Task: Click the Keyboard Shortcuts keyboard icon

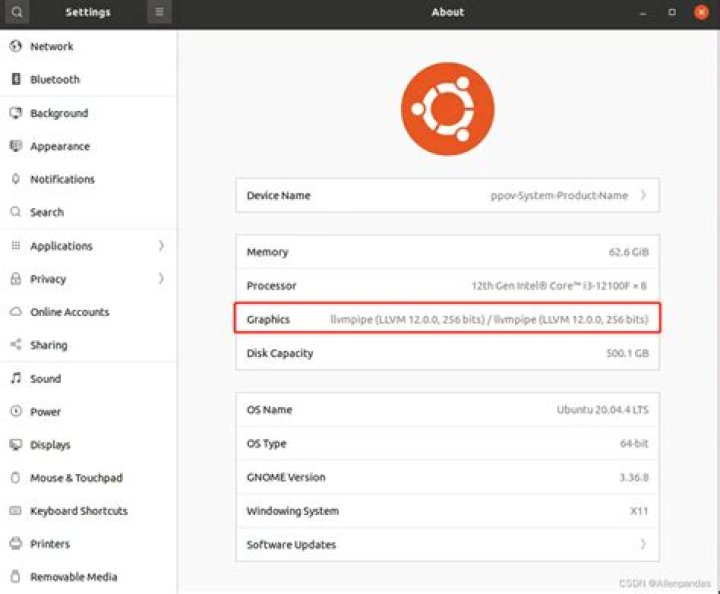Action: tap(15, 510)
